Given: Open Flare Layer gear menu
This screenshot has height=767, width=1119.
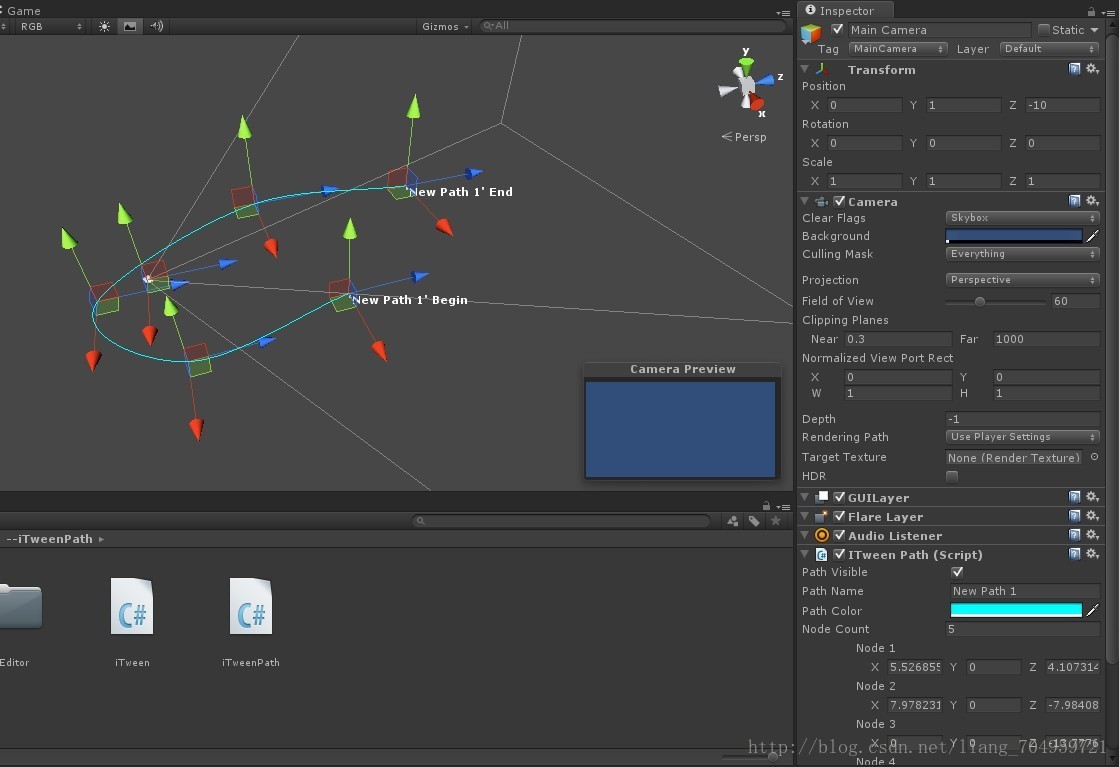Looking at the screenshot, I should pyautogui.click(x=1092, y=515).
